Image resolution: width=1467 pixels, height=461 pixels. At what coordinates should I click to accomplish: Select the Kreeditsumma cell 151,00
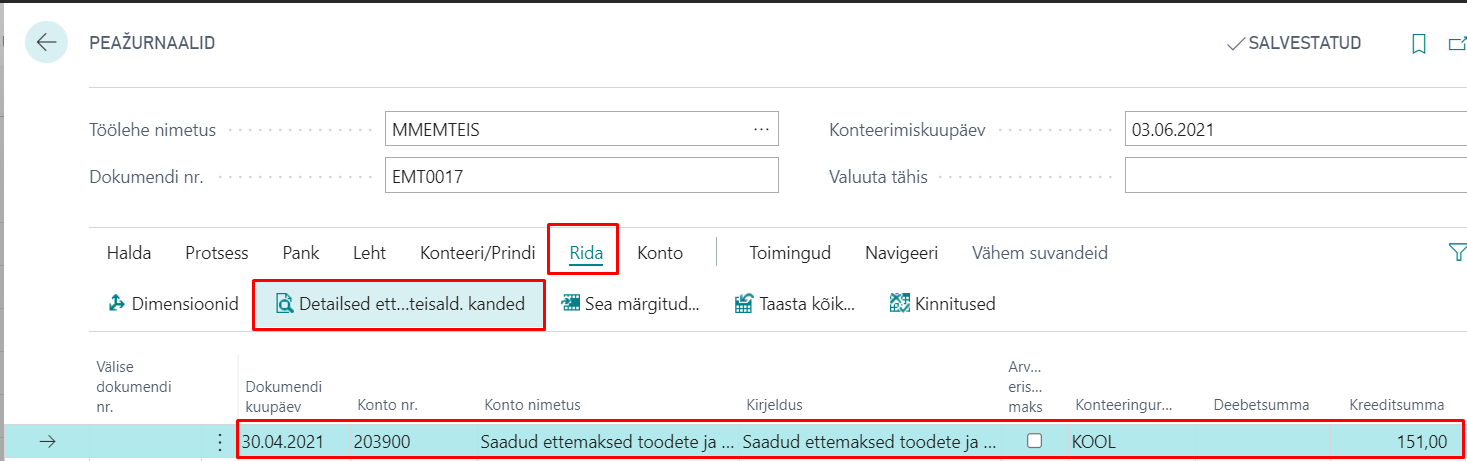[1400, 442]
